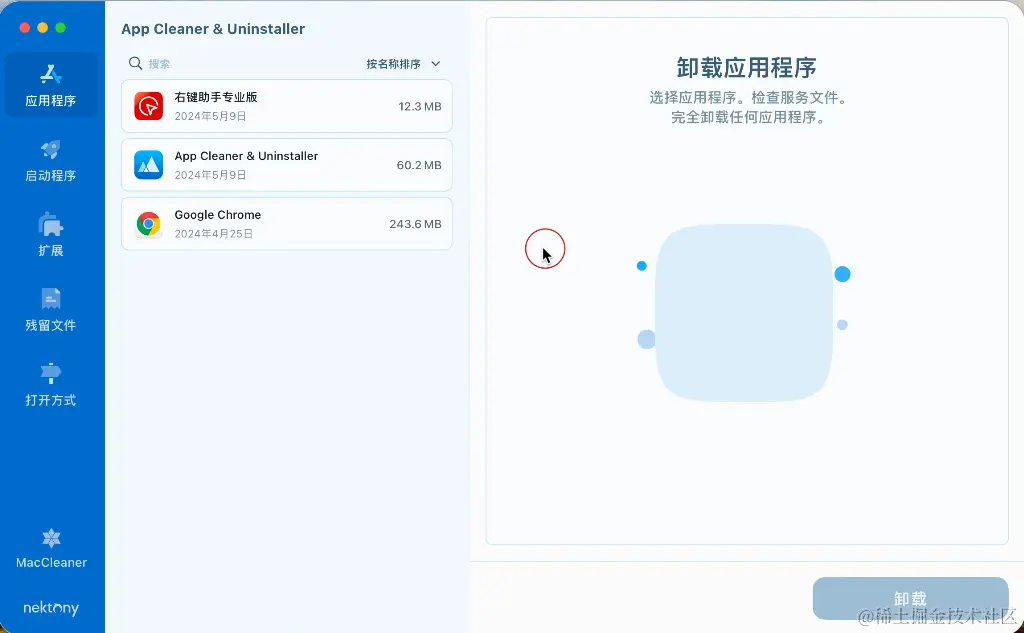Open the 扩展 puzzle-piece section

(51, 235)
